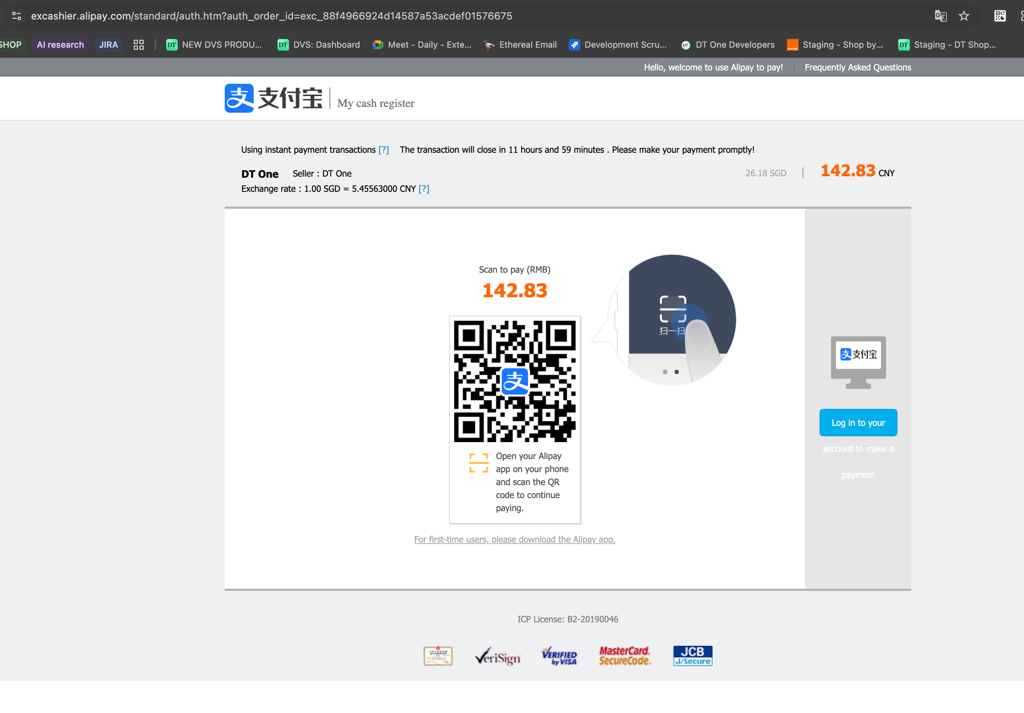This screenshot has width=1024, height=713.
Task: Open the AI research bookmark
Action: point(60,44)
